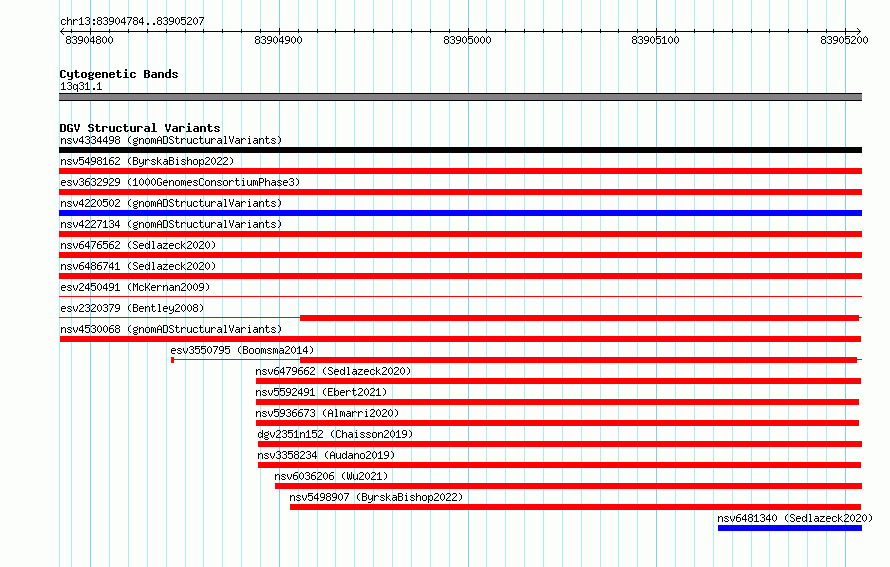The width and height of the screenshot is (890, 567).
Task: Open esv3632929 (1000GenomesConsortiumPhase3) label
Action: click(180, 182)
